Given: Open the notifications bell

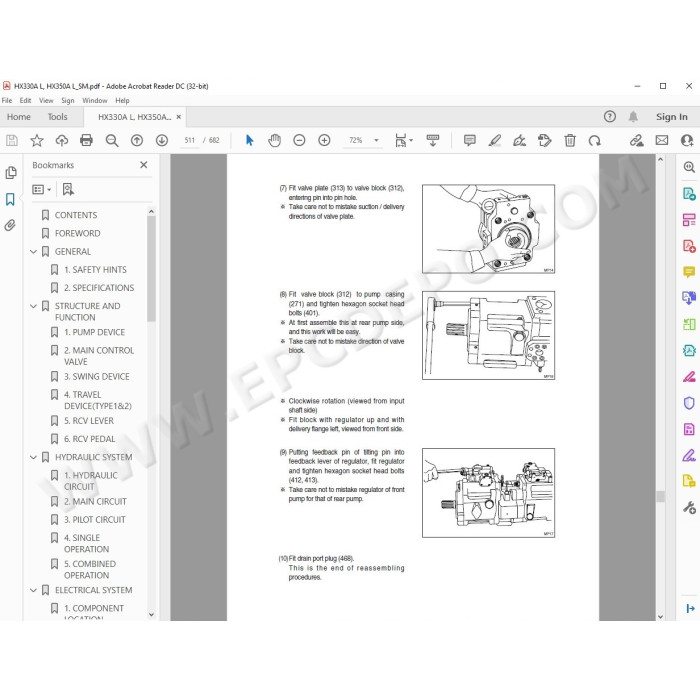Looking at the screenshot, I should coord(633,117).
